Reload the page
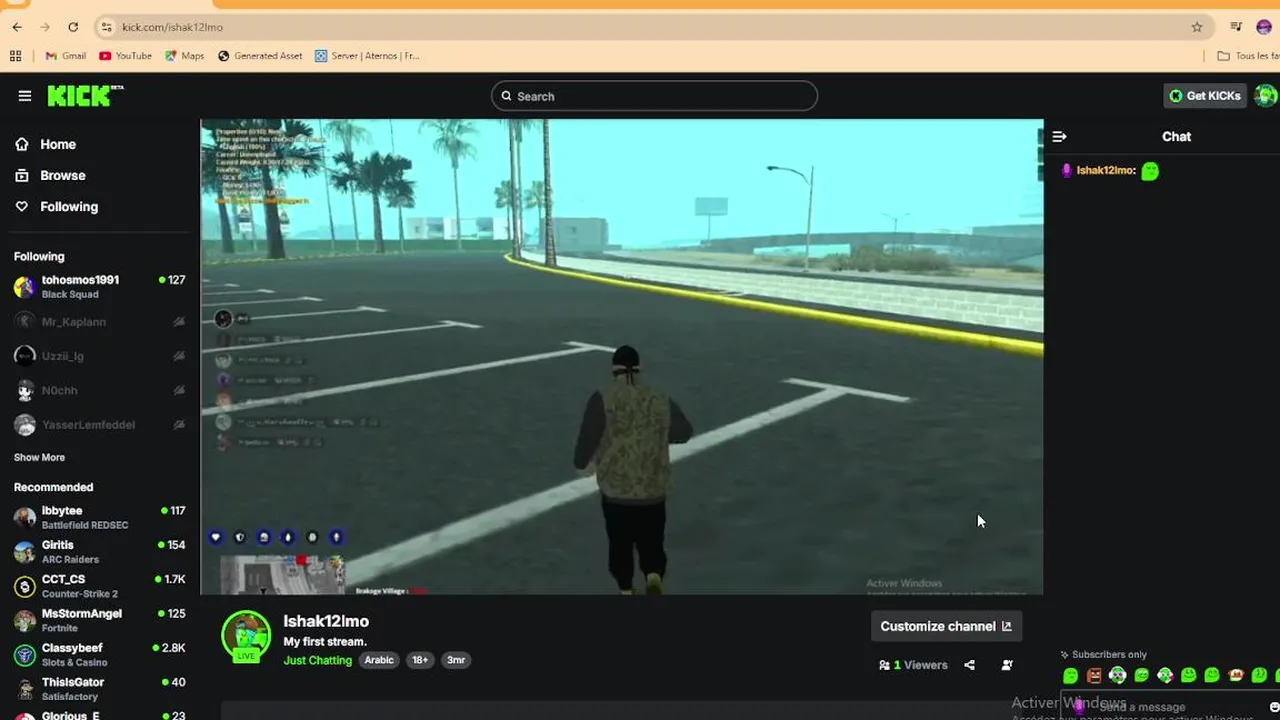The image size is (1280, 720). [x=73, y=27]
